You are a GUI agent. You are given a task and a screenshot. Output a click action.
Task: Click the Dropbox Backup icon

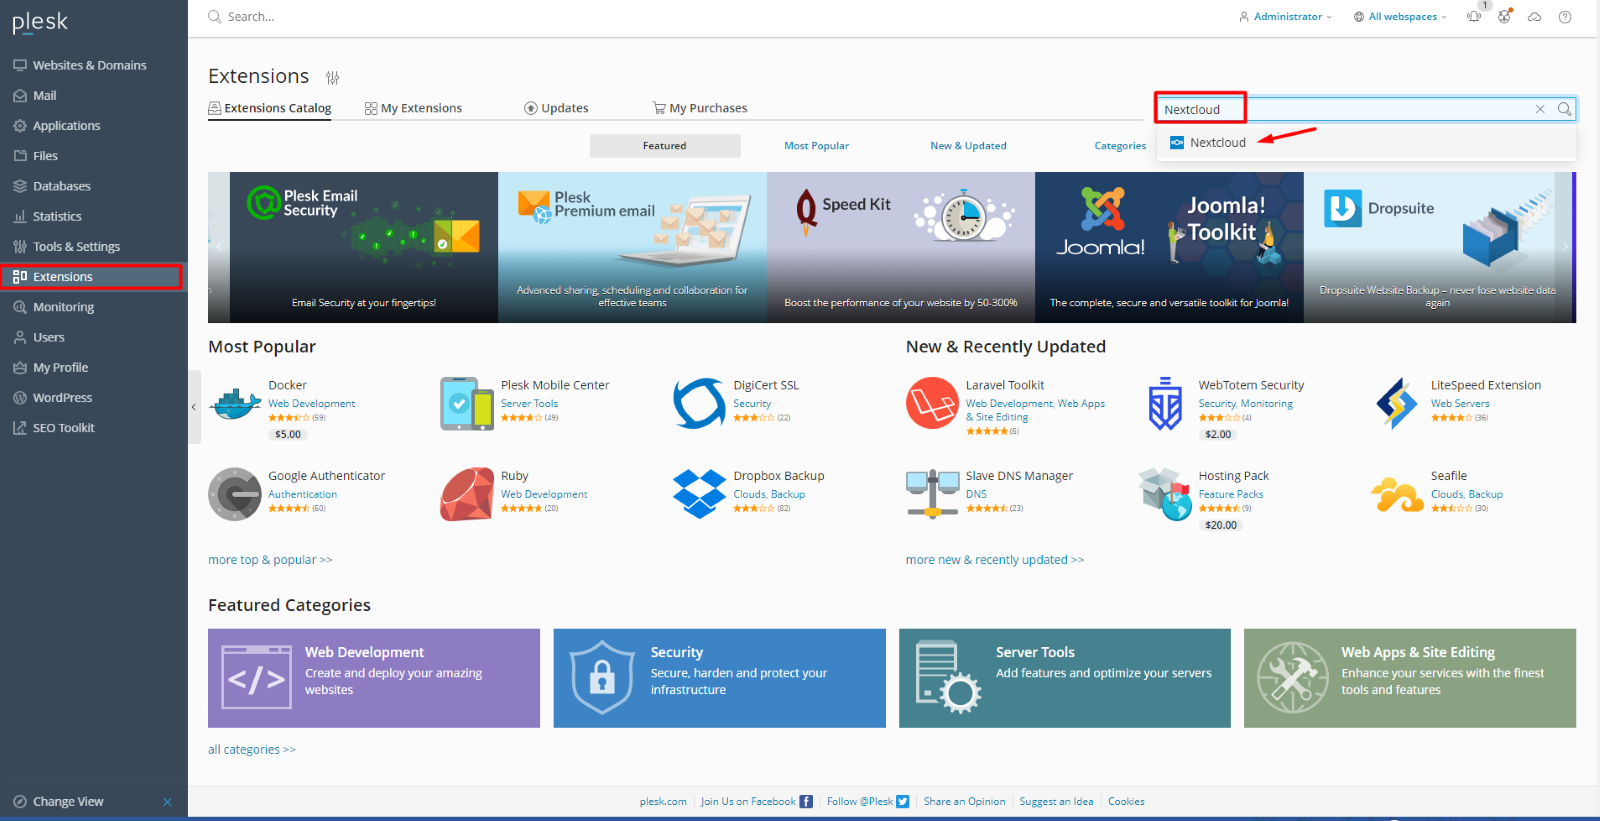click(700, 494)
